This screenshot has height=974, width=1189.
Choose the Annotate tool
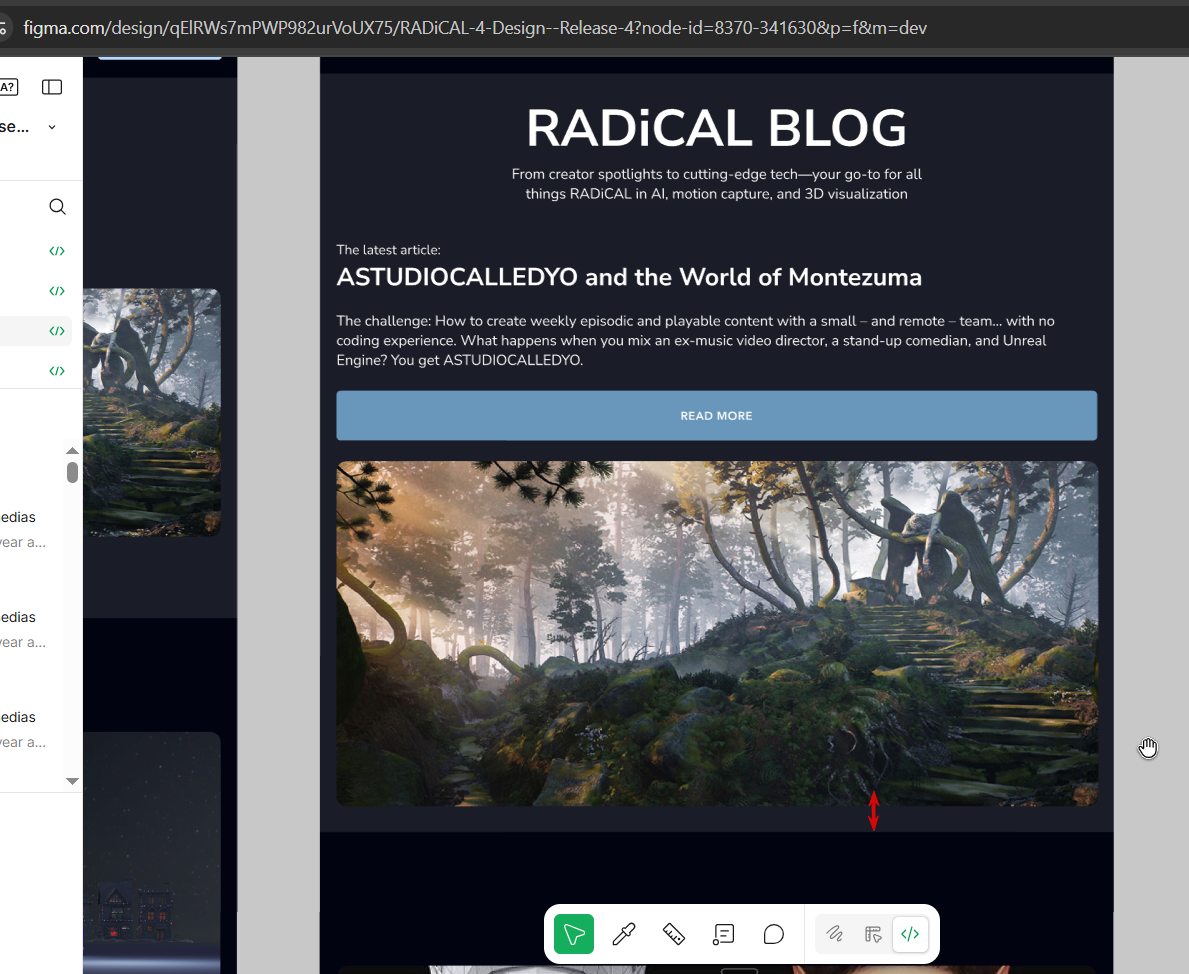click(723, 934)
